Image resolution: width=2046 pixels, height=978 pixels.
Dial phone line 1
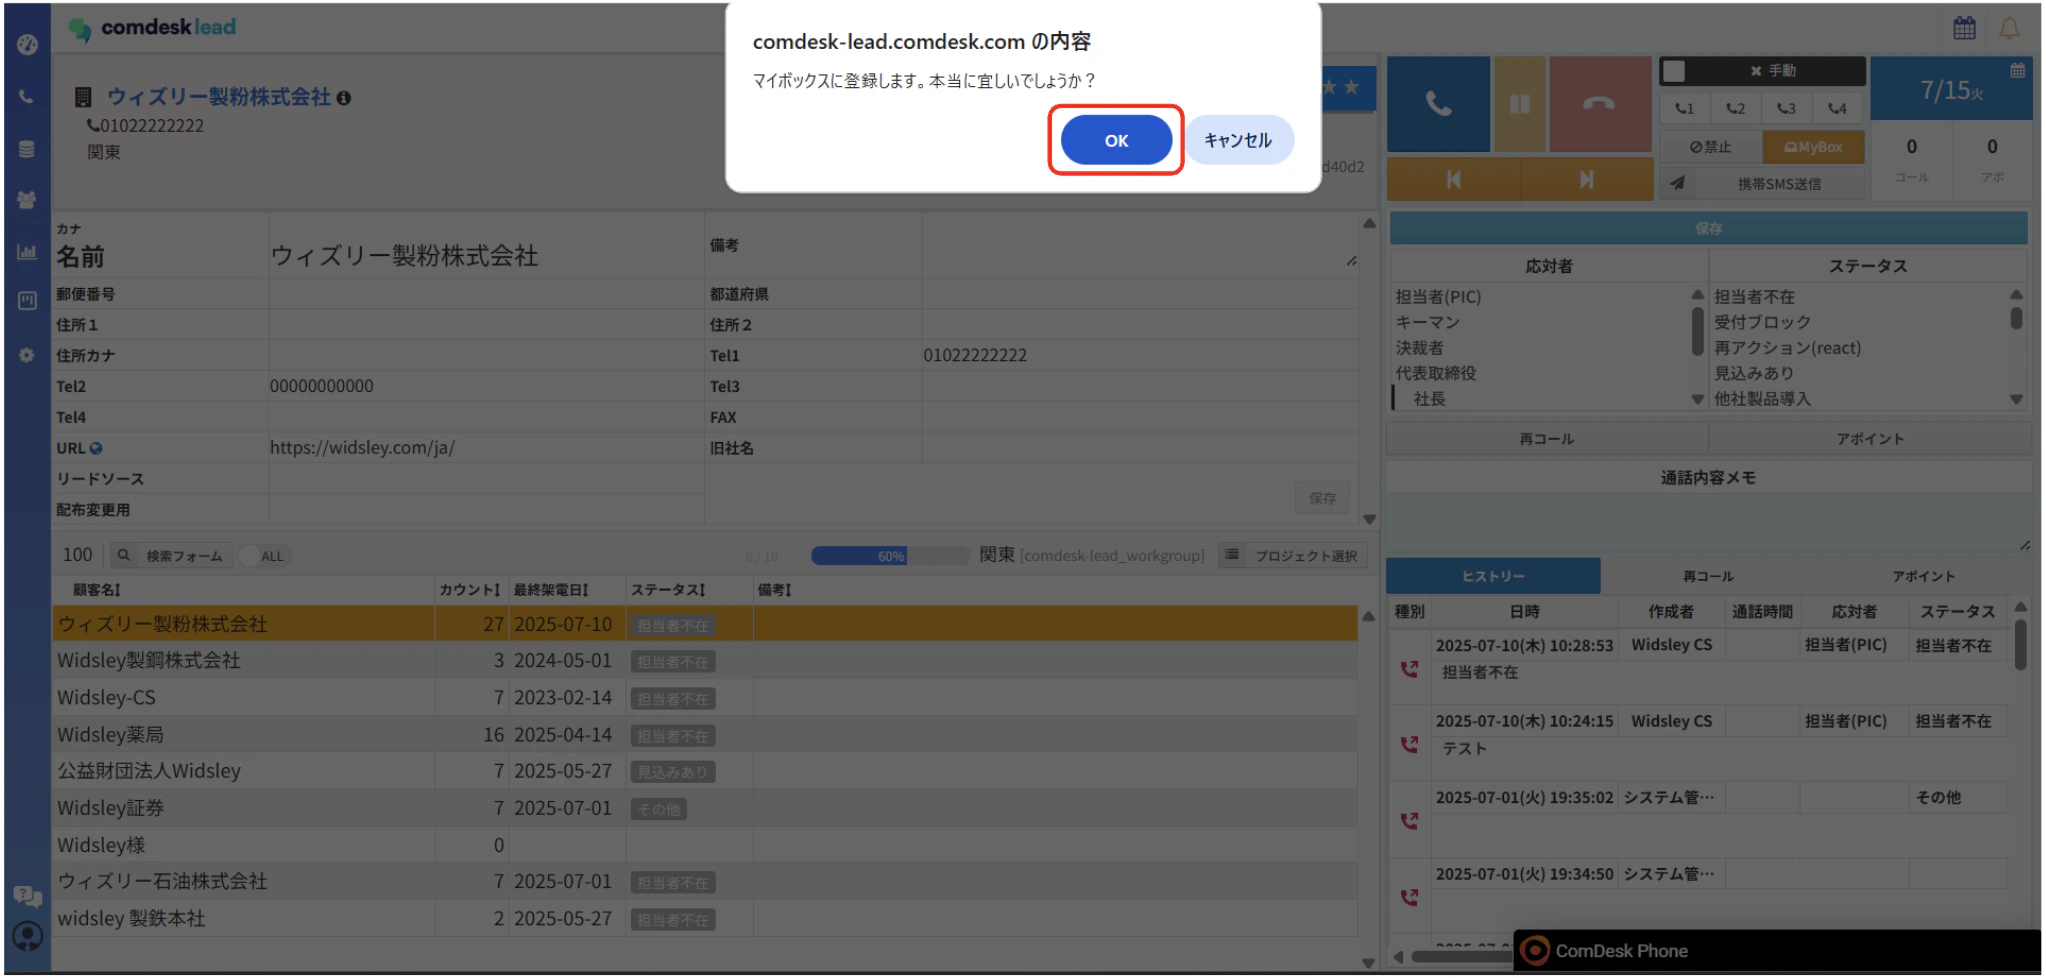1685,108
